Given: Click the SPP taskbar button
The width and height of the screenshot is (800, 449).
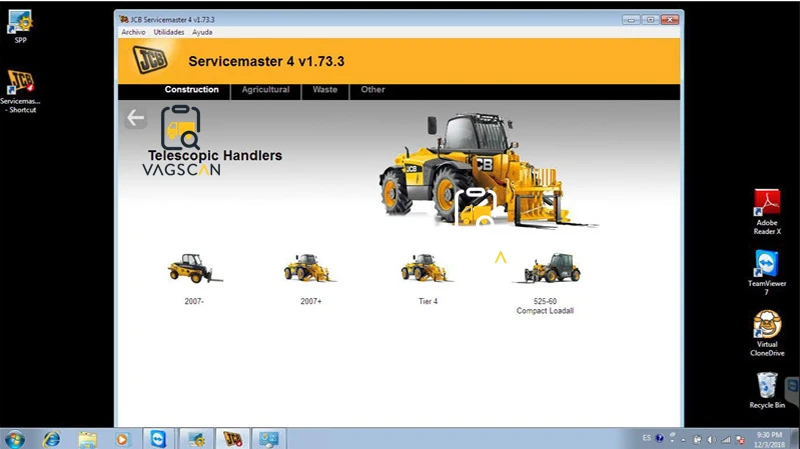Looking at the screenshot, I should point(196,439).
